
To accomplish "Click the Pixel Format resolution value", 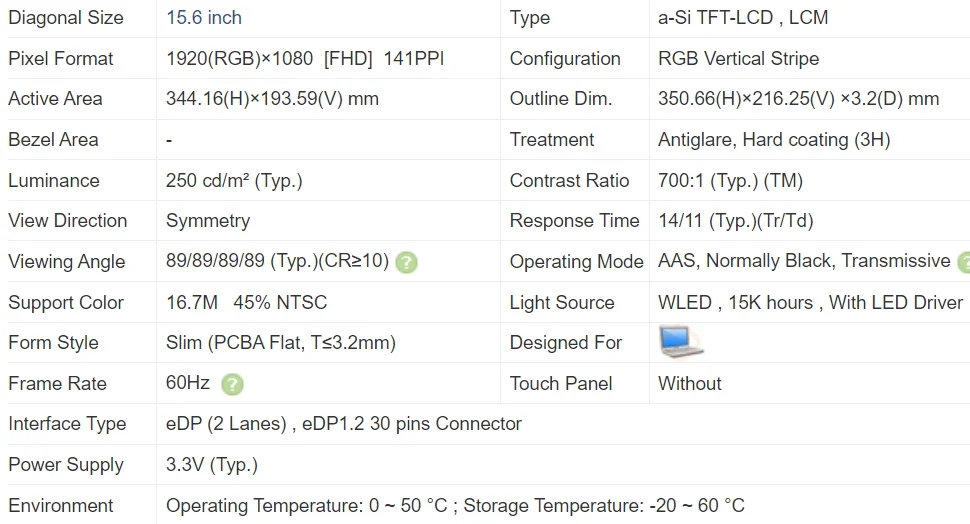I will point(305,59).
